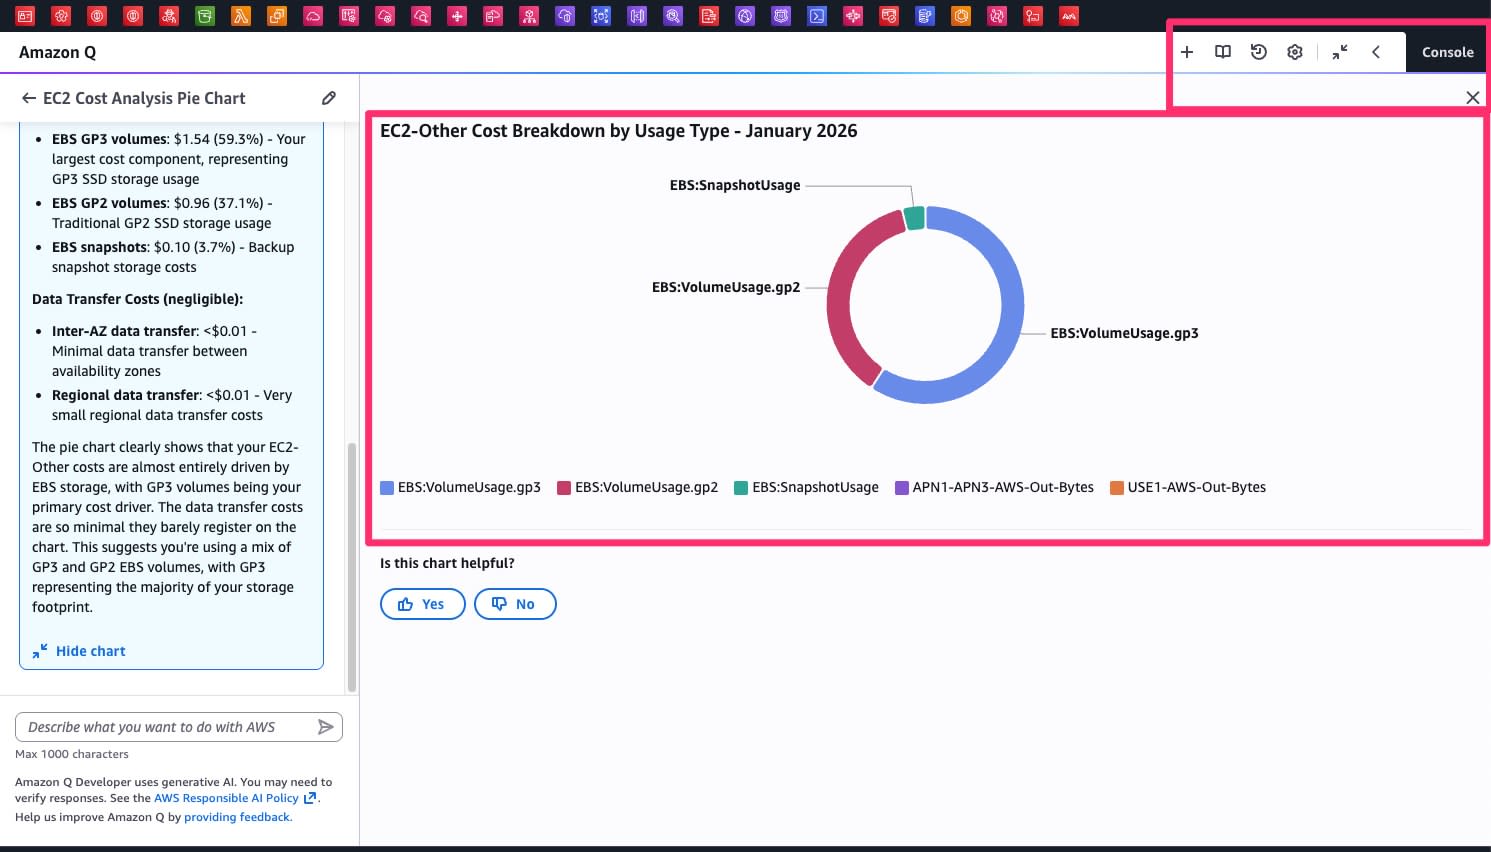Toggle EBS:VolumeUsage.gp2 legend entry
Viewport: 1491px width, 852px height.
[638, 487]
